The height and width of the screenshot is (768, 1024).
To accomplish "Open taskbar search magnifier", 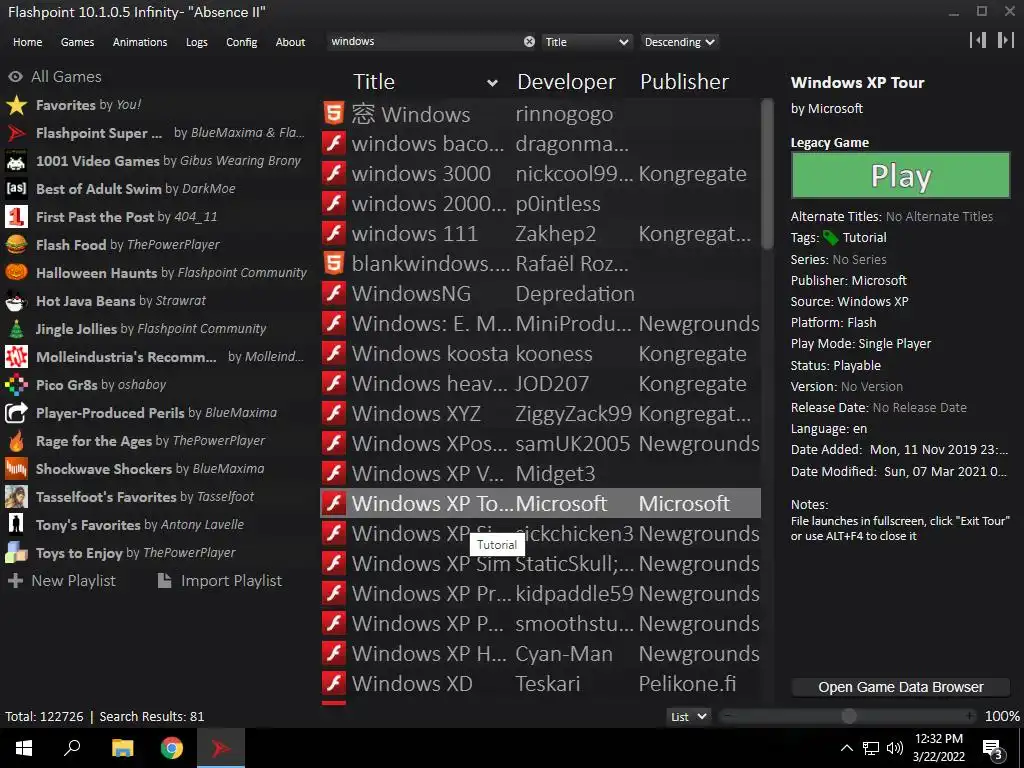I will (x=72, y=748).
